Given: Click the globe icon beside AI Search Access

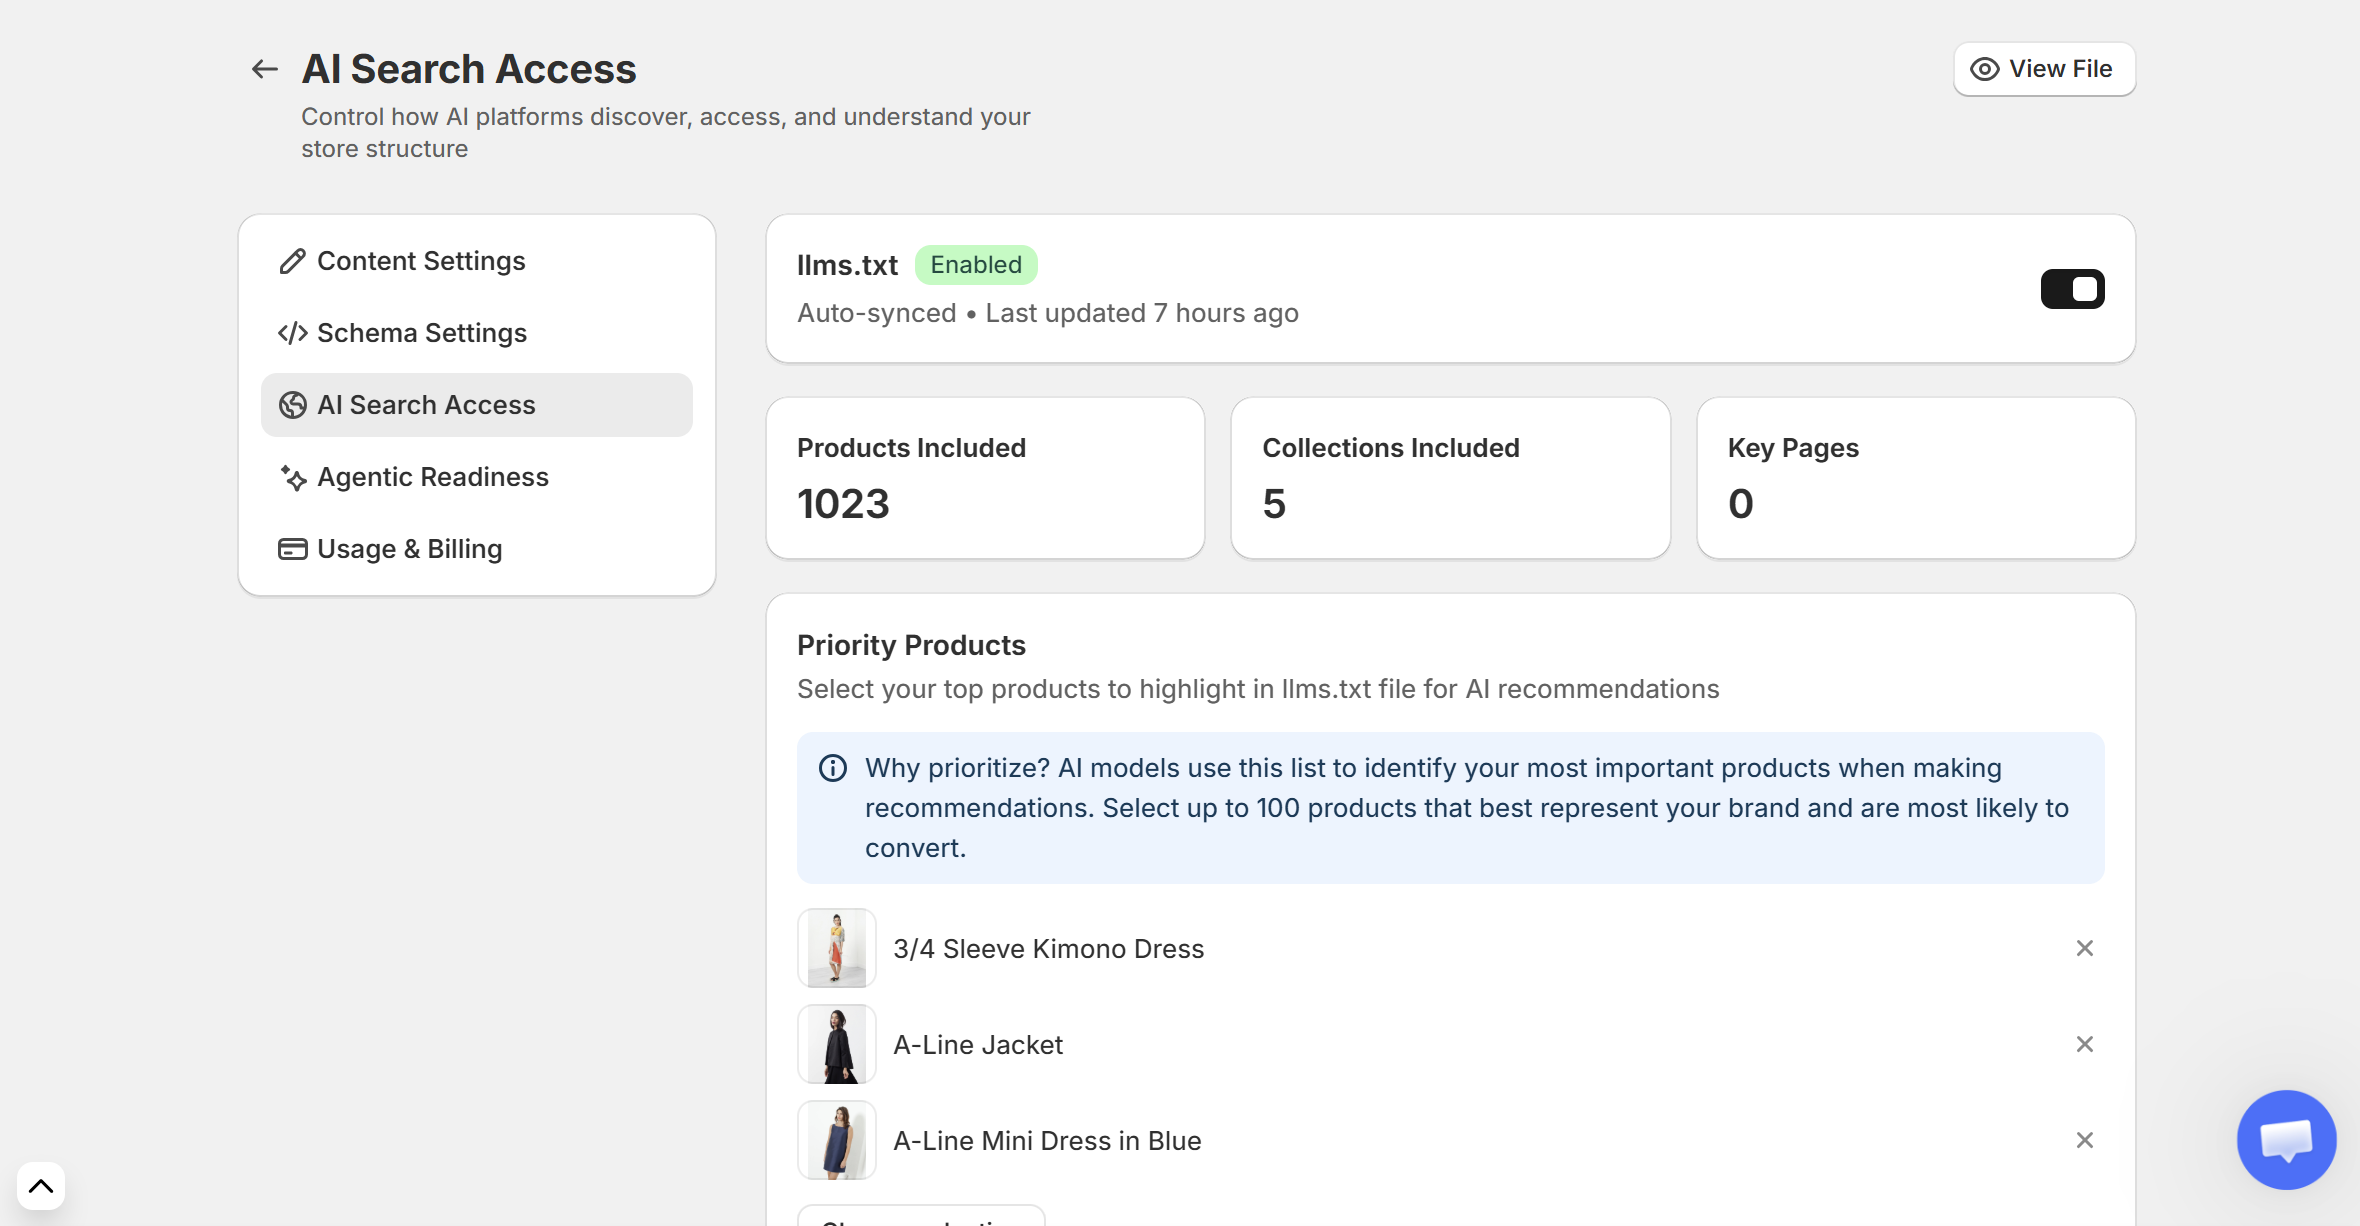Looking at the screenshot, I should 292,405.
